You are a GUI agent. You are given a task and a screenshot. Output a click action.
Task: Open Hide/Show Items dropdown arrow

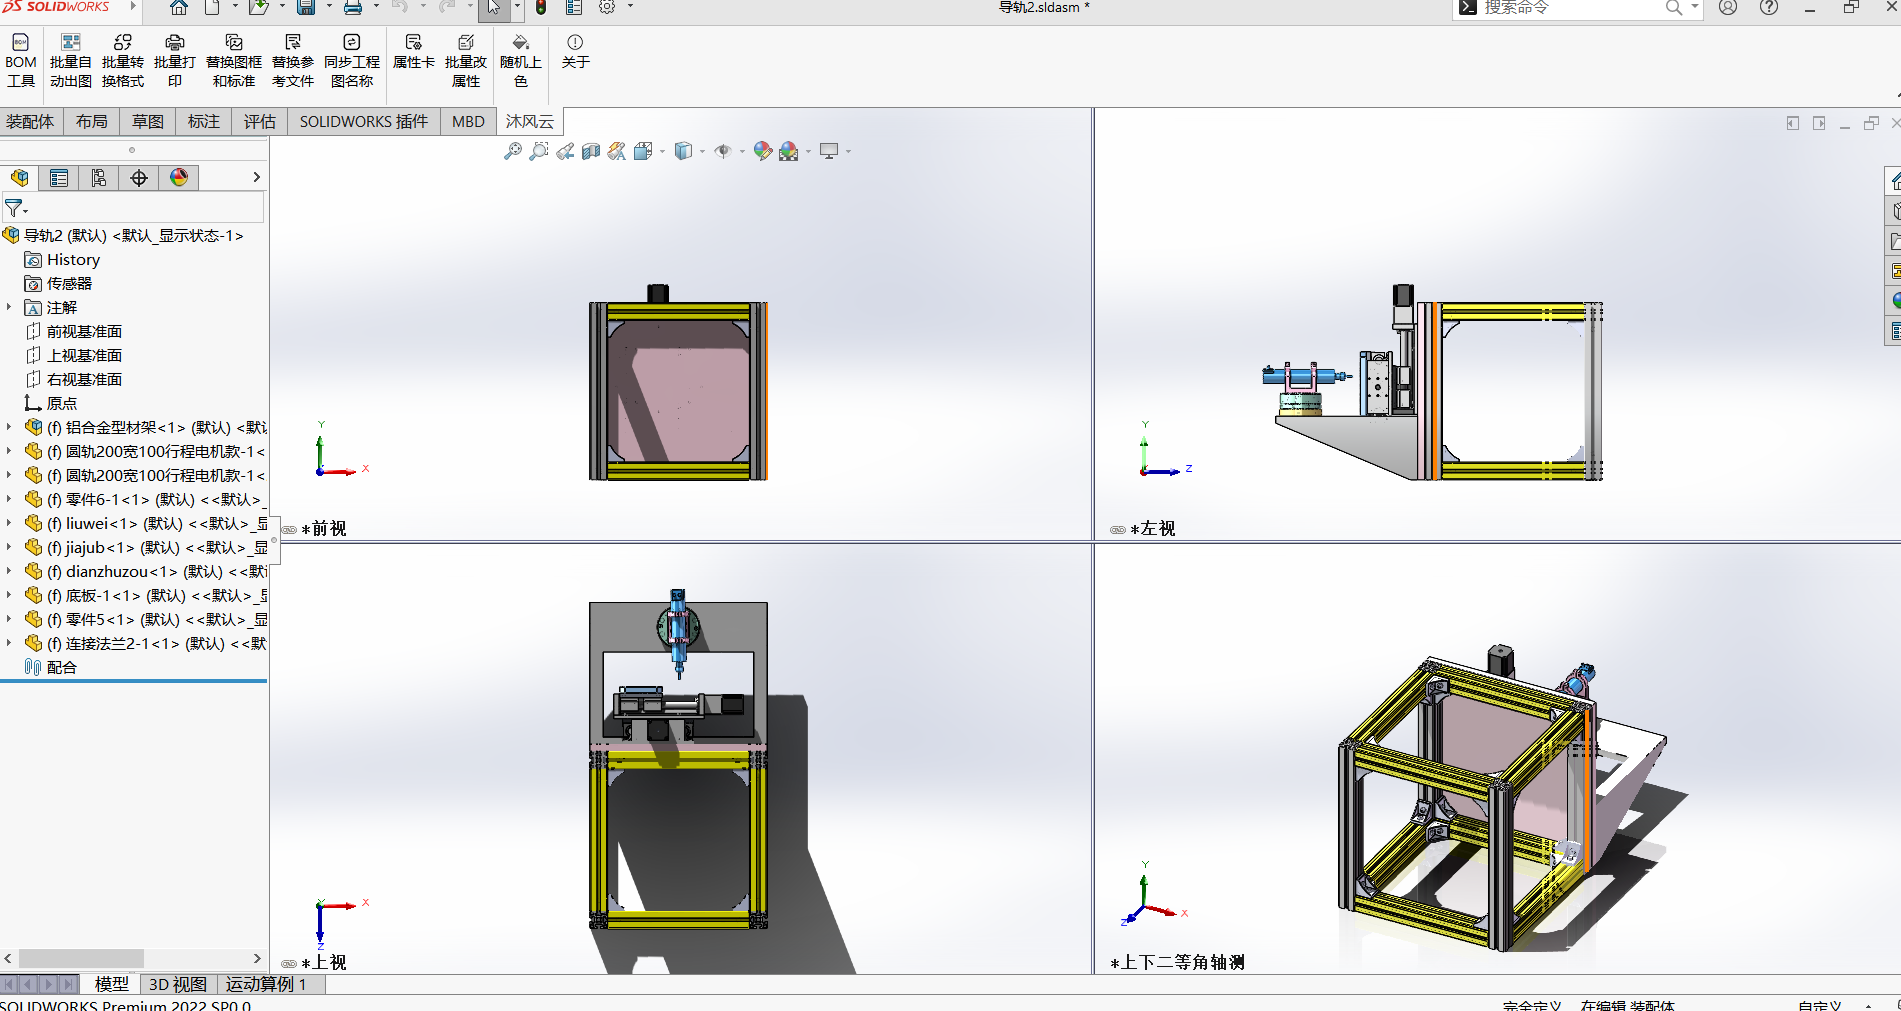click(x=742, y=152)
